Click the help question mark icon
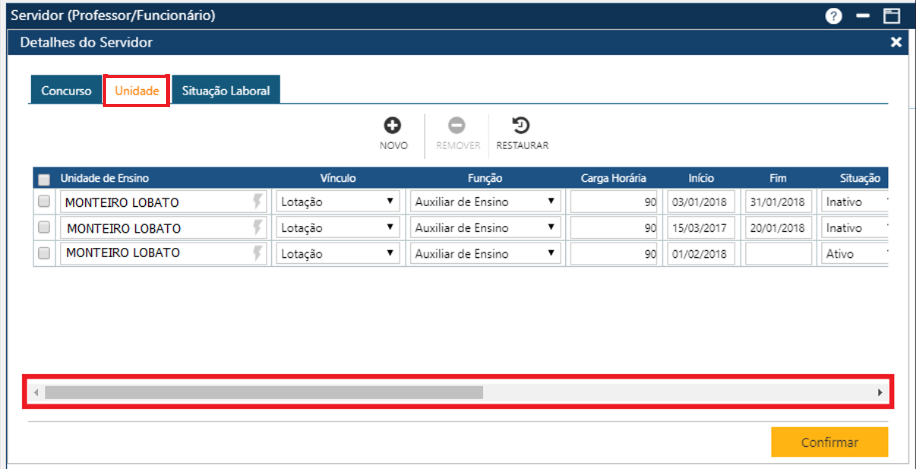This screenshot has height=469, width=916. pyautogui.click(x=833, y=16)
